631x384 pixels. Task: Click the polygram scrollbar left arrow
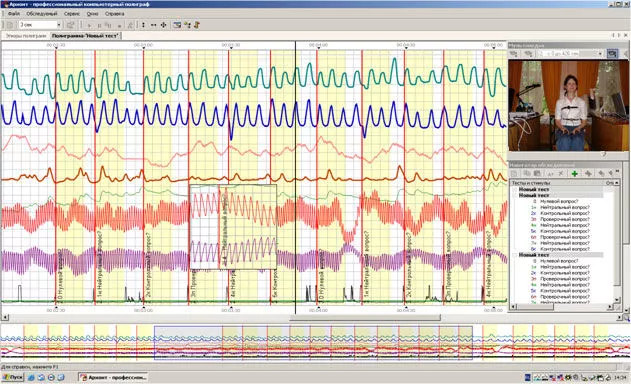tap(5, 318)
